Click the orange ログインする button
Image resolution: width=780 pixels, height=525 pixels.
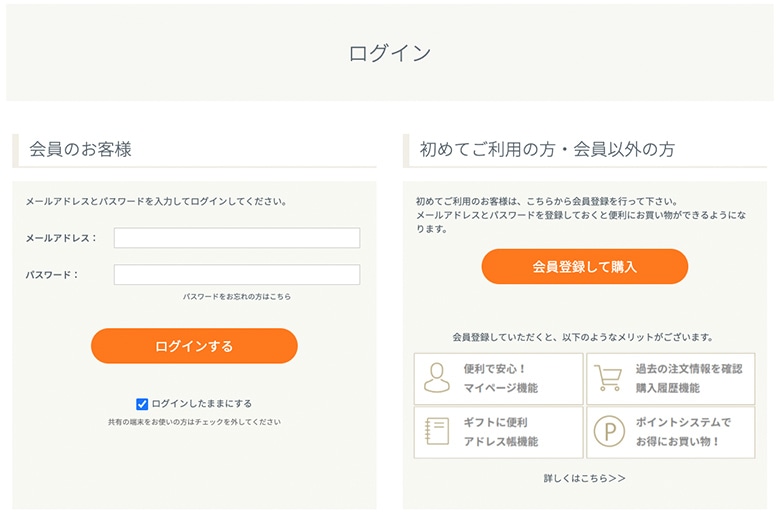(194, 346)
